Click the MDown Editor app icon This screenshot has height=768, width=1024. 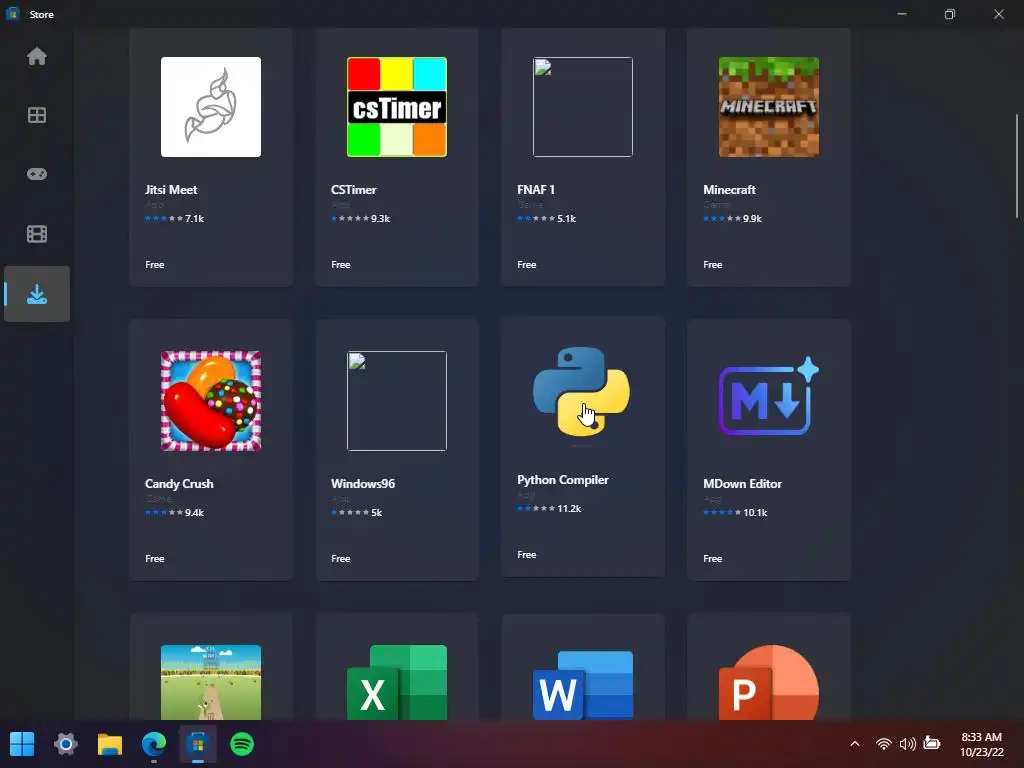[769, 396]
